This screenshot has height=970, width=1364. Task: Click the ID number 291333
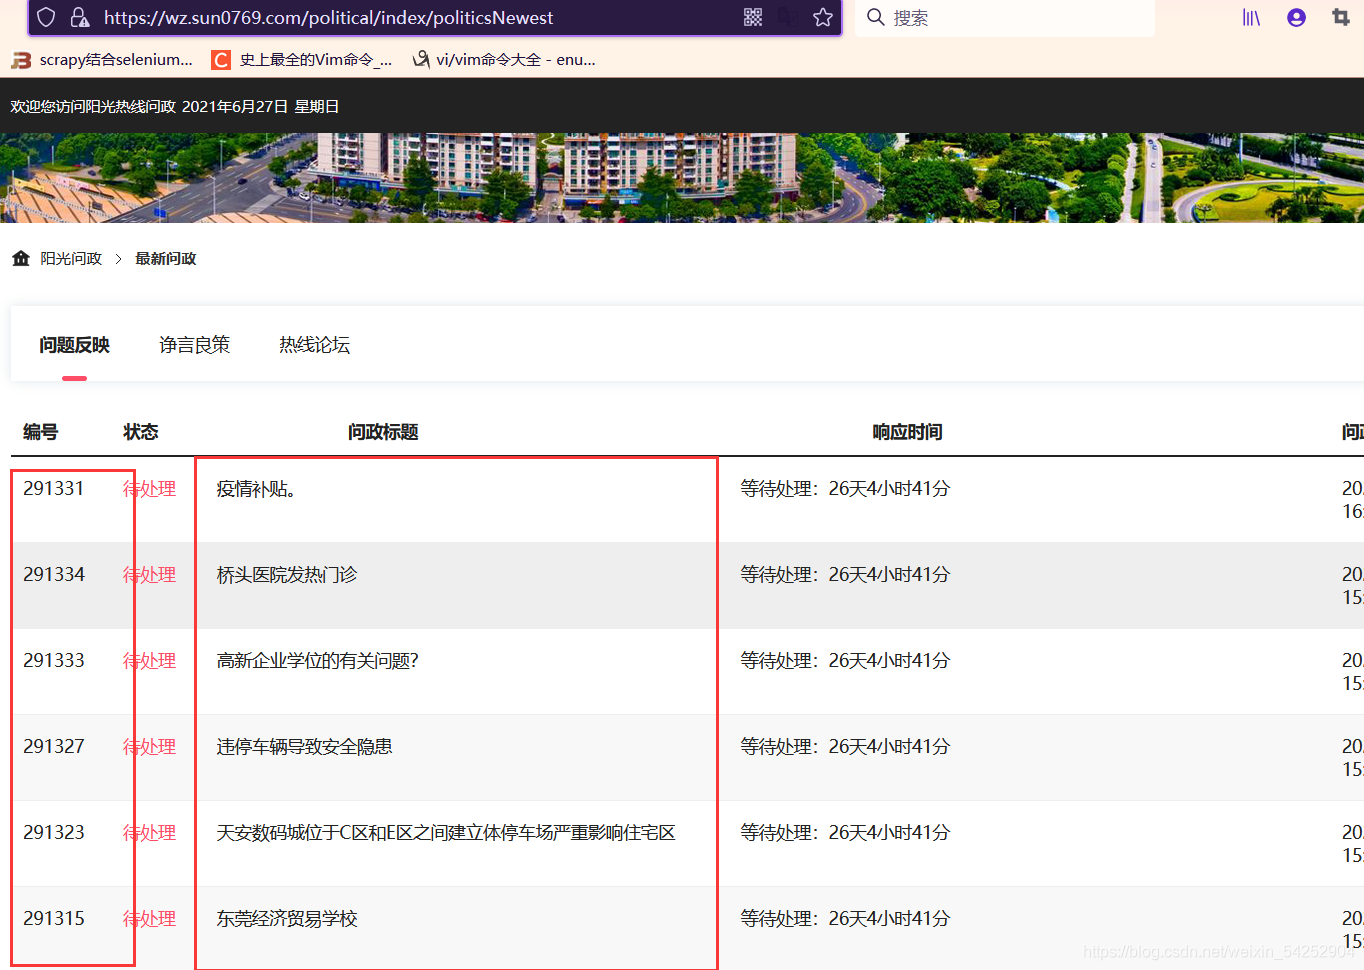(x=54, y=661)
